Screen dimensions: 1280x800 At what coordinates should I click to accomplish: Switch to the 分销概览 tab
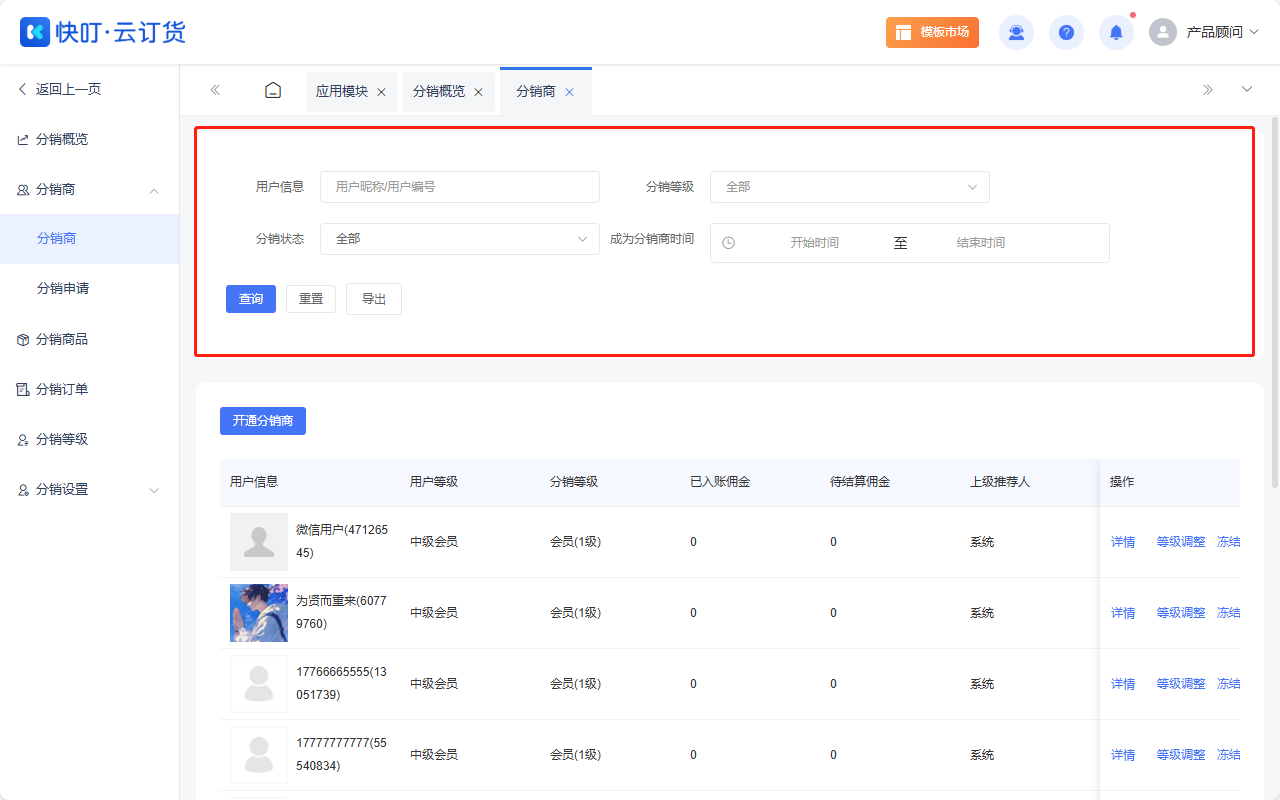(x=439, y=91)
